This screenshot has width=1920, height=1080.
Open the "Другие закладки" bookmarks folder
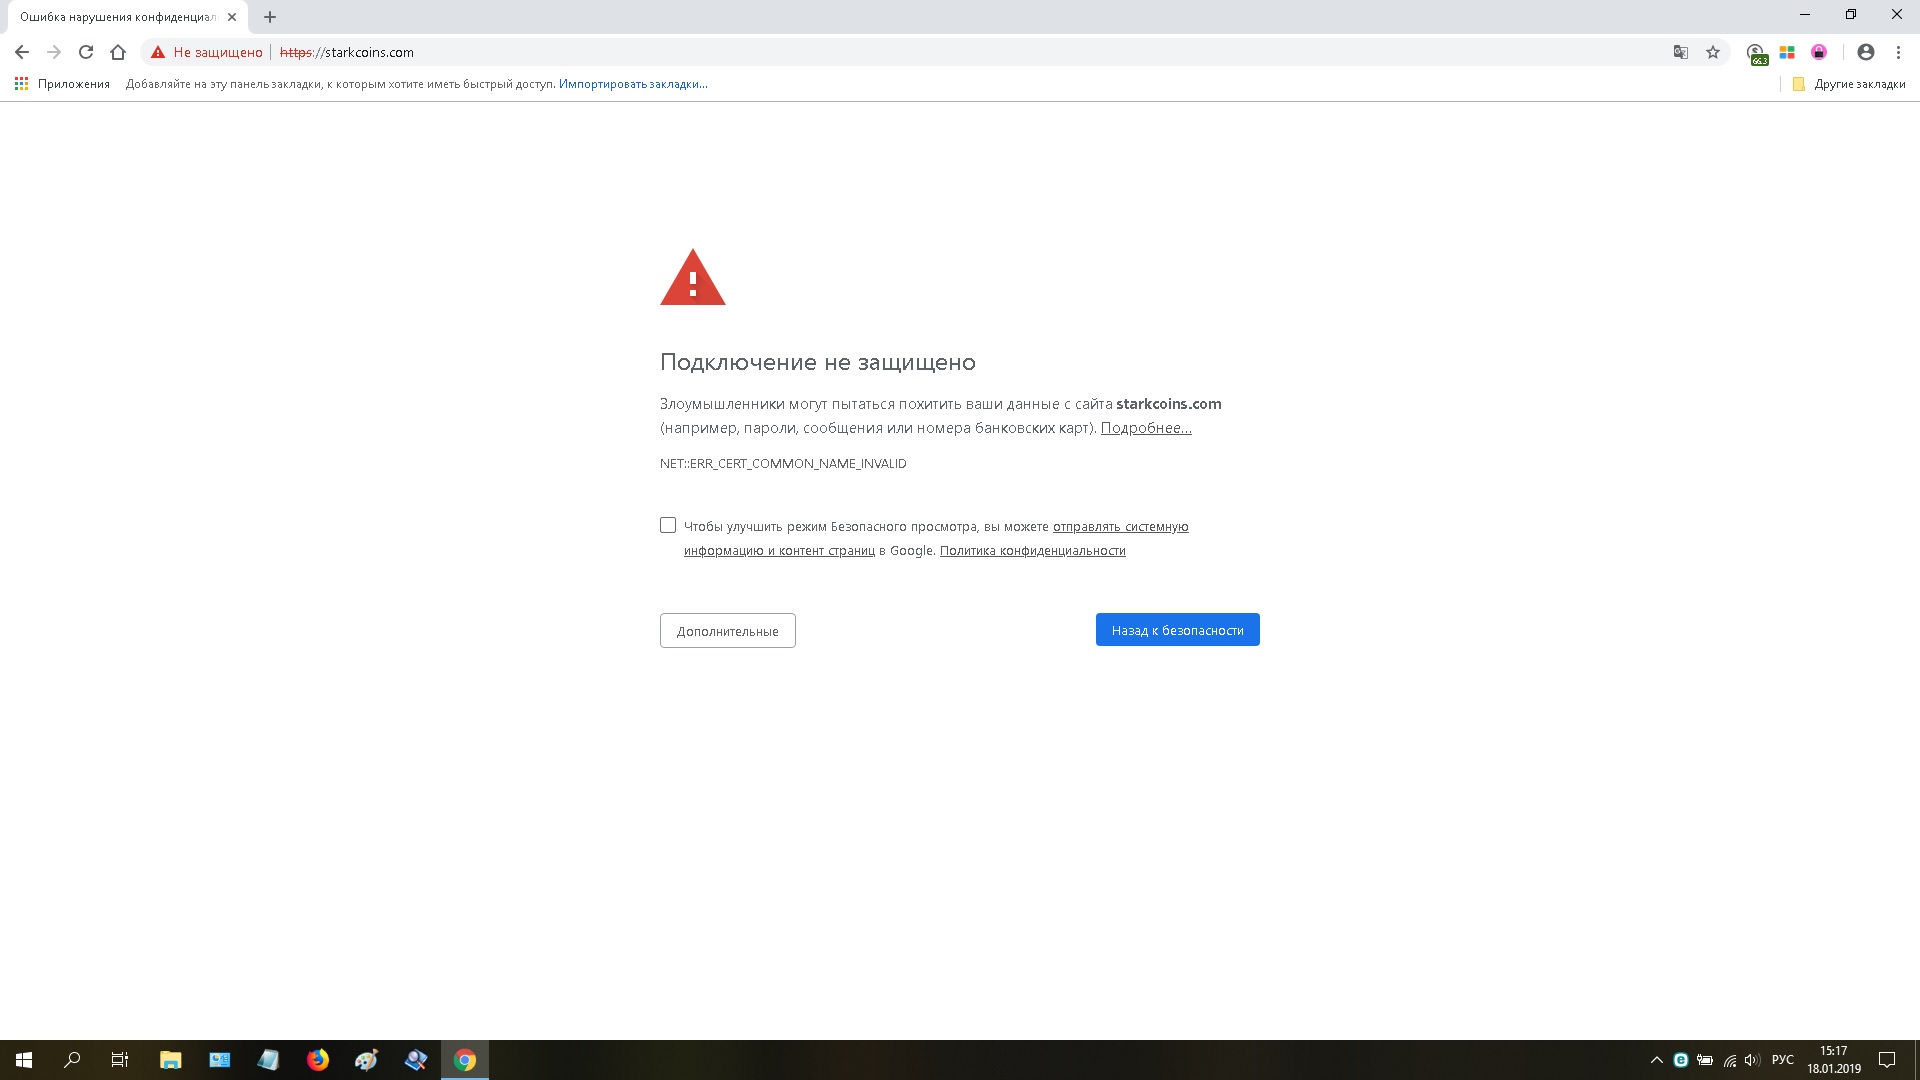point(1849,84)
